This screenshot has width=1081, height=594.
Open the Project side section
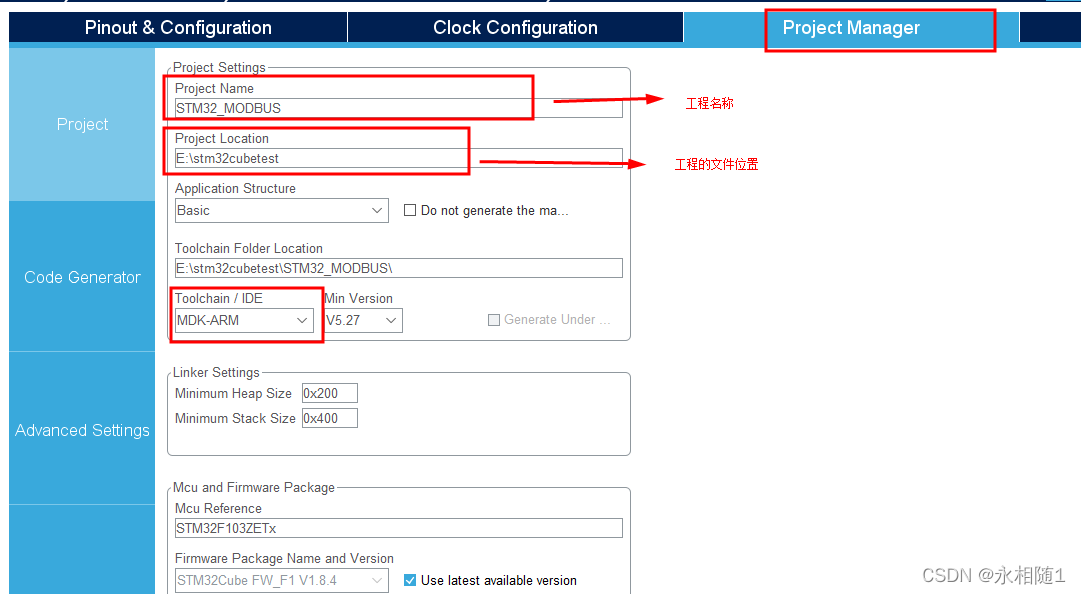82,124
